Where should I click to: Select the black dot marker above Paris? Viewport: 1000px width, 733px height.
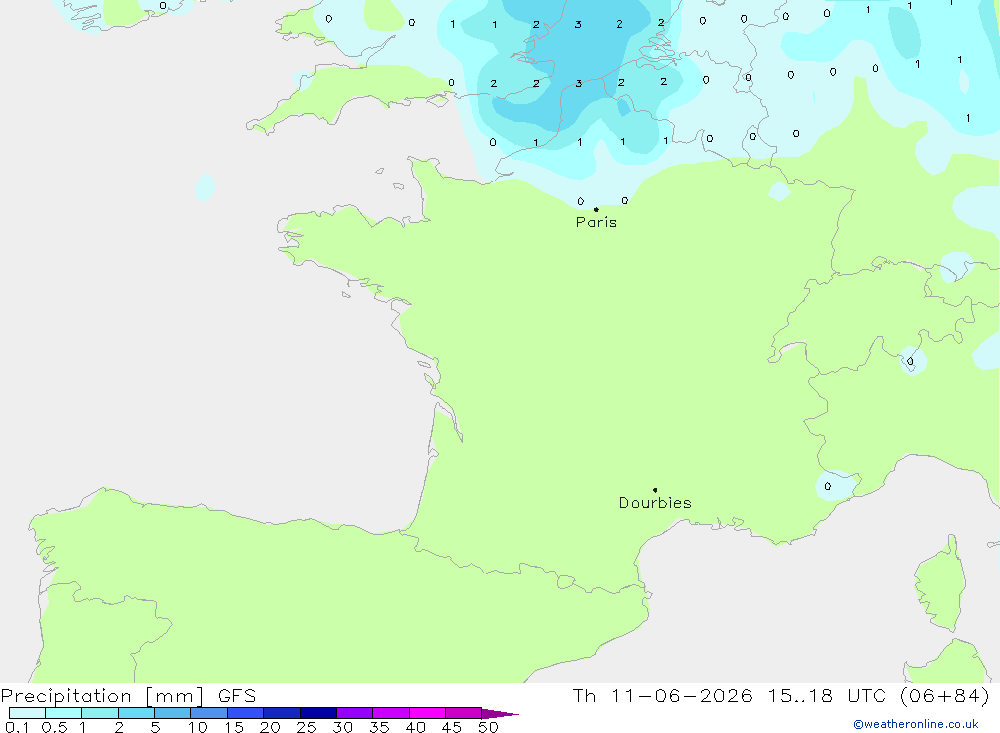pyautogui.click(x=596, y=209)
